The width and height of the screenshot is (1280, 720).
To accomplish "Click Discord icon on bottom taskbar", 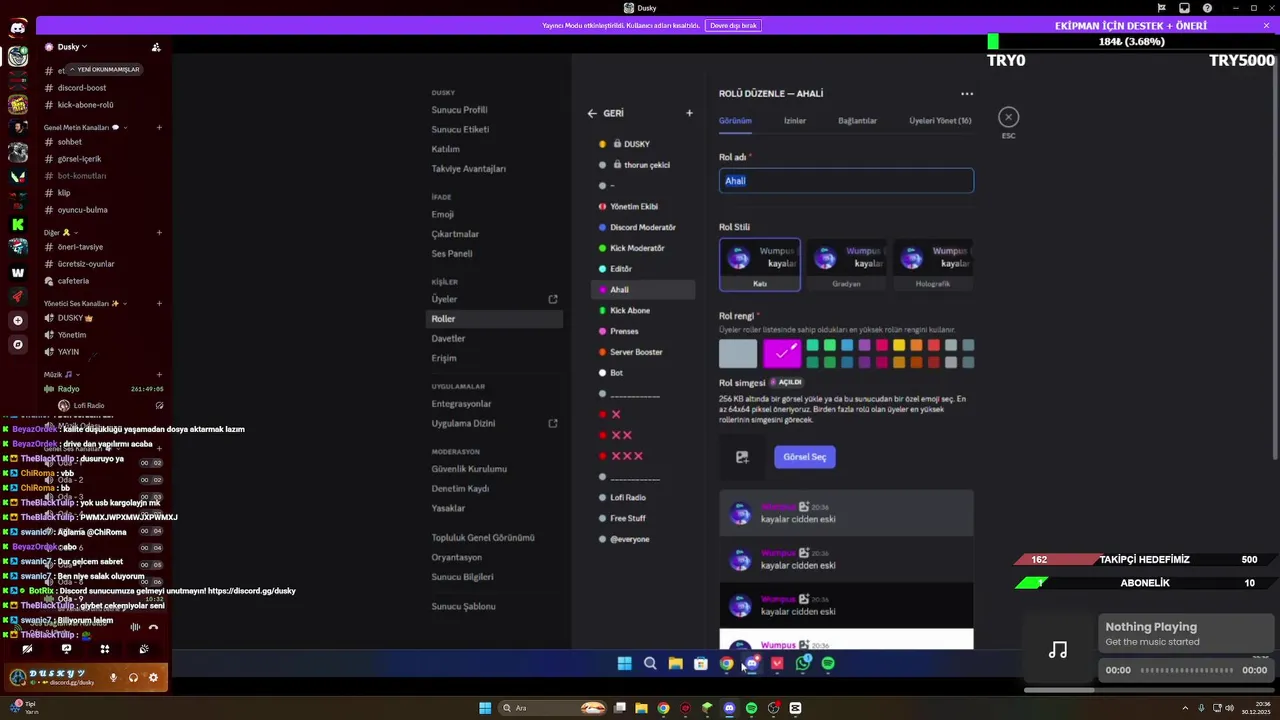I will click(x=729, y=708).
